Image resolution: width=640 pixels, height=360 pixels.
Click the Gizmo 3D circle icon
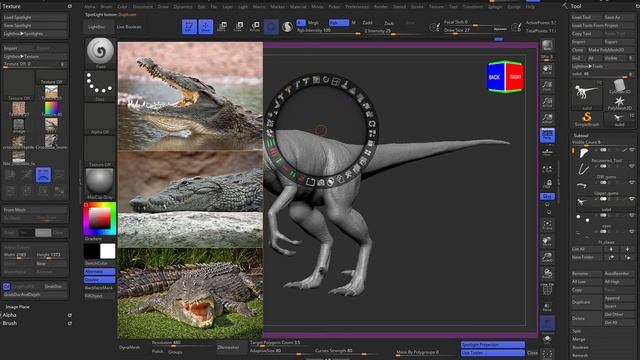coord(271,27)
